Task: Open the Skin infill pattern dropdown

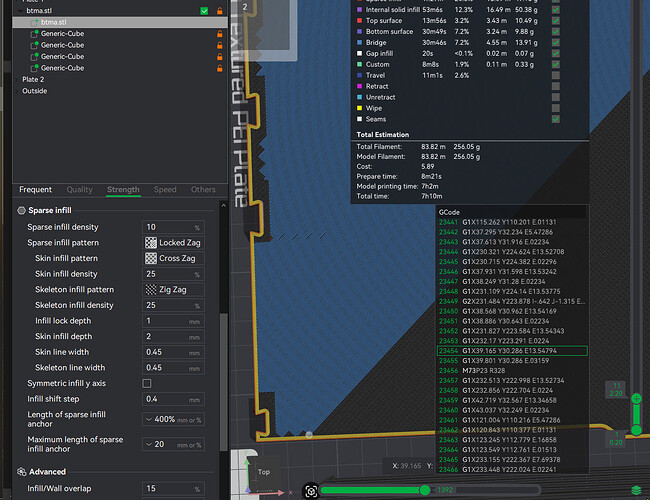Action: click(173, 258)
